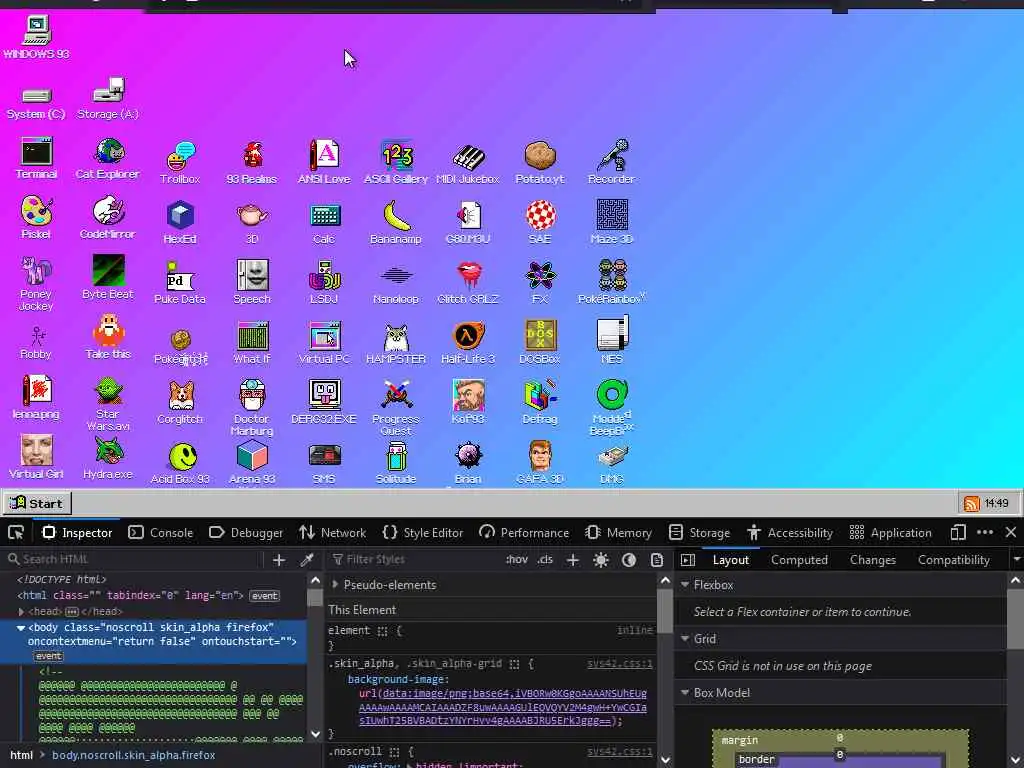Toggle the .cls classes panel
Viewport: 1024px width, 768px height.
[x=545, y=560]
